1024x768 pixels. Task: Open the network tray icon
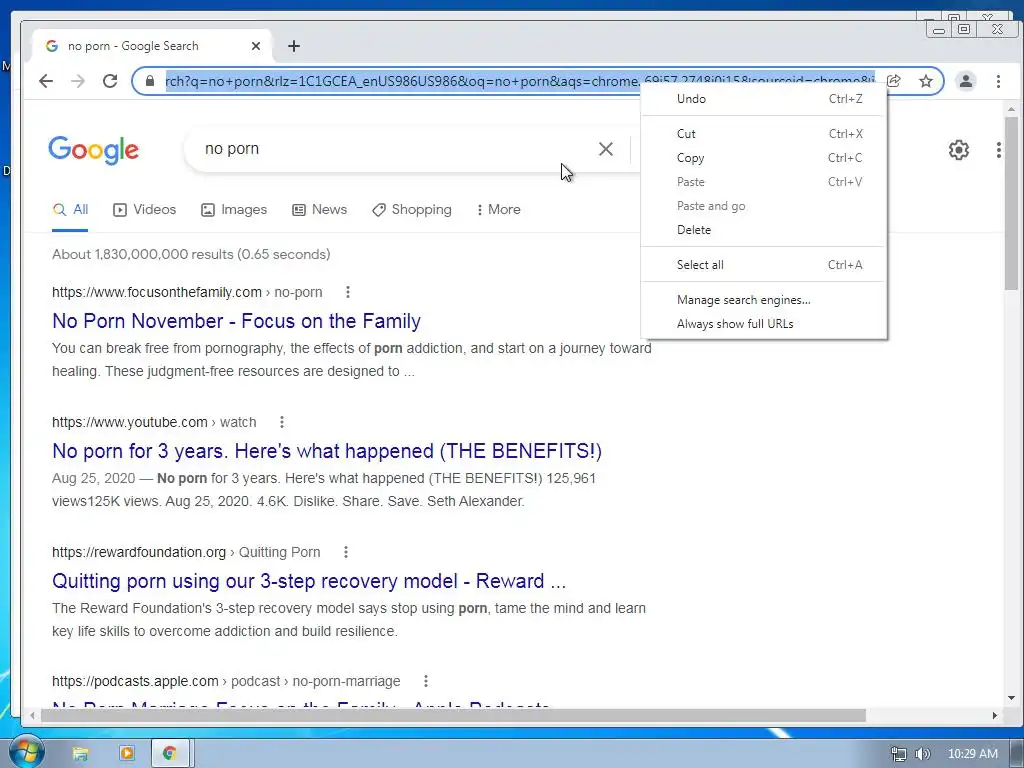point(899,754)
